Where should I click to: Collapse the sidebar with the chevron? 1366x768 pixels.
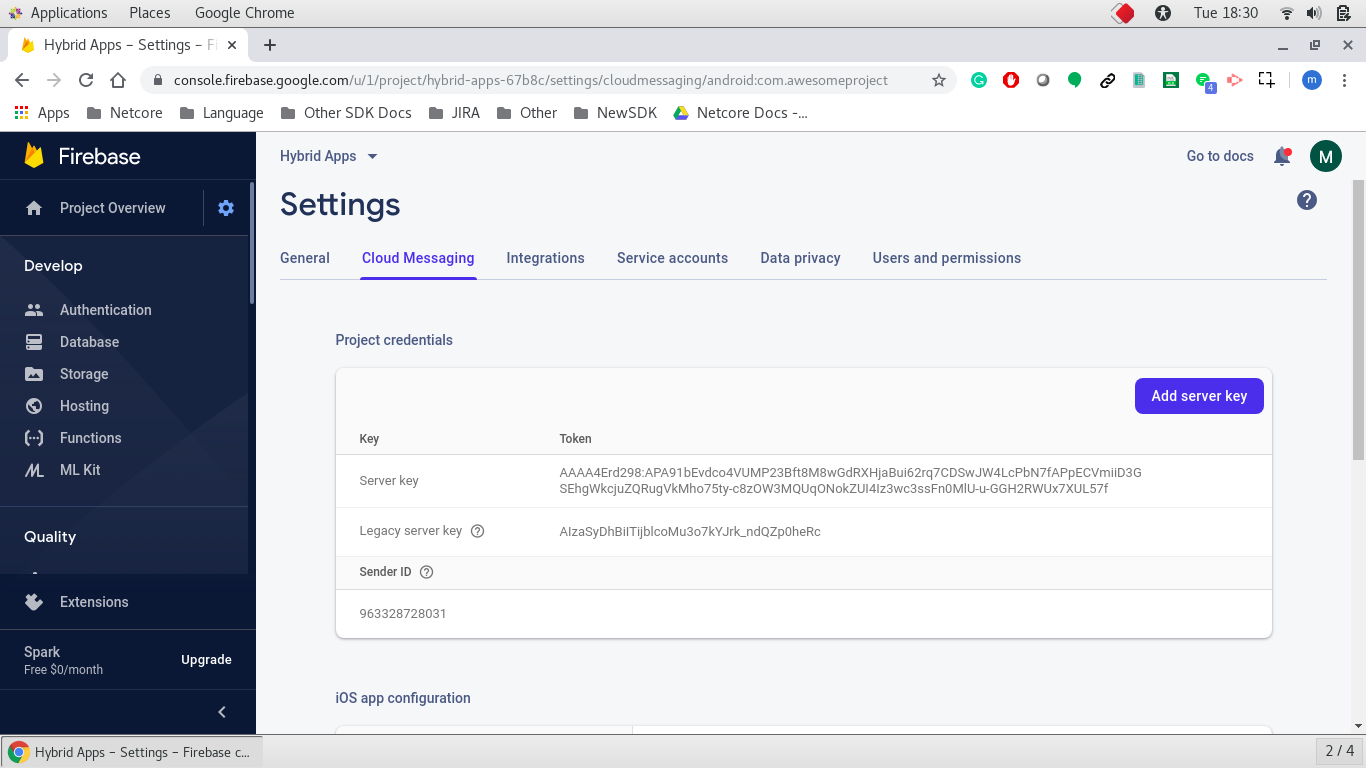[x=222, y=712]
